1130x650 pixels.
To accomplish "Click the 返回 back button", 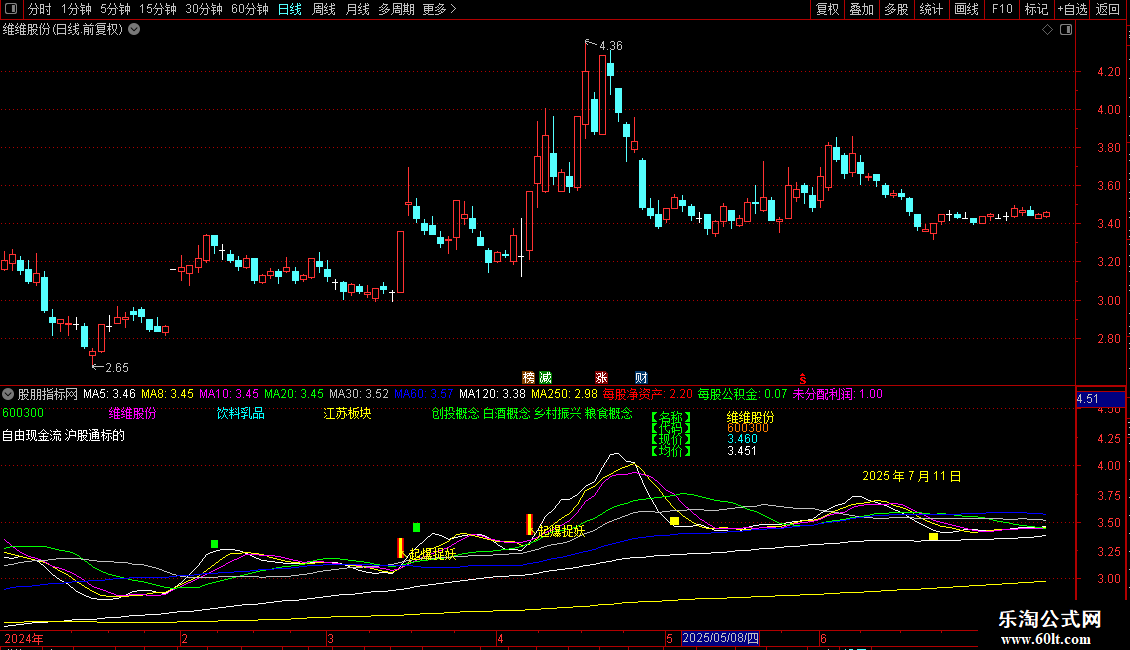I will (1108, 9).
